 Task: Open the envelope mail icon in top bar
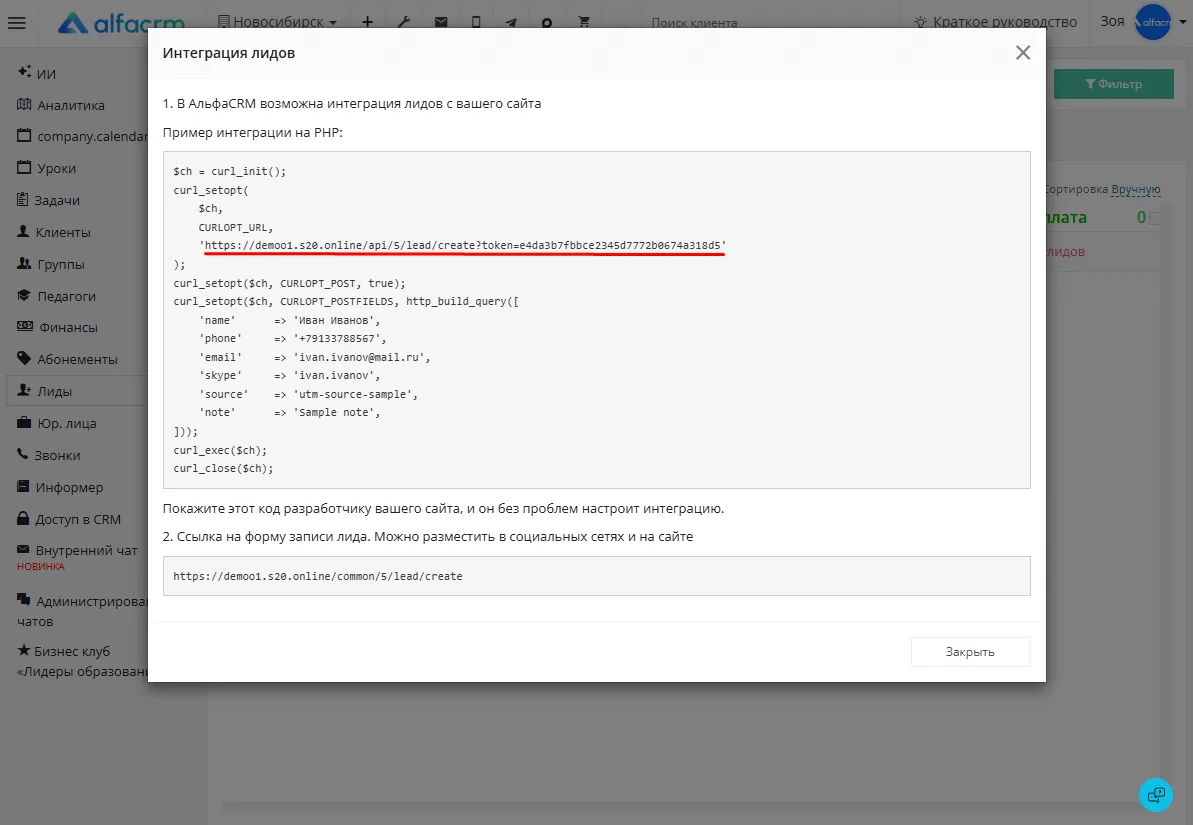click(441, 22)
